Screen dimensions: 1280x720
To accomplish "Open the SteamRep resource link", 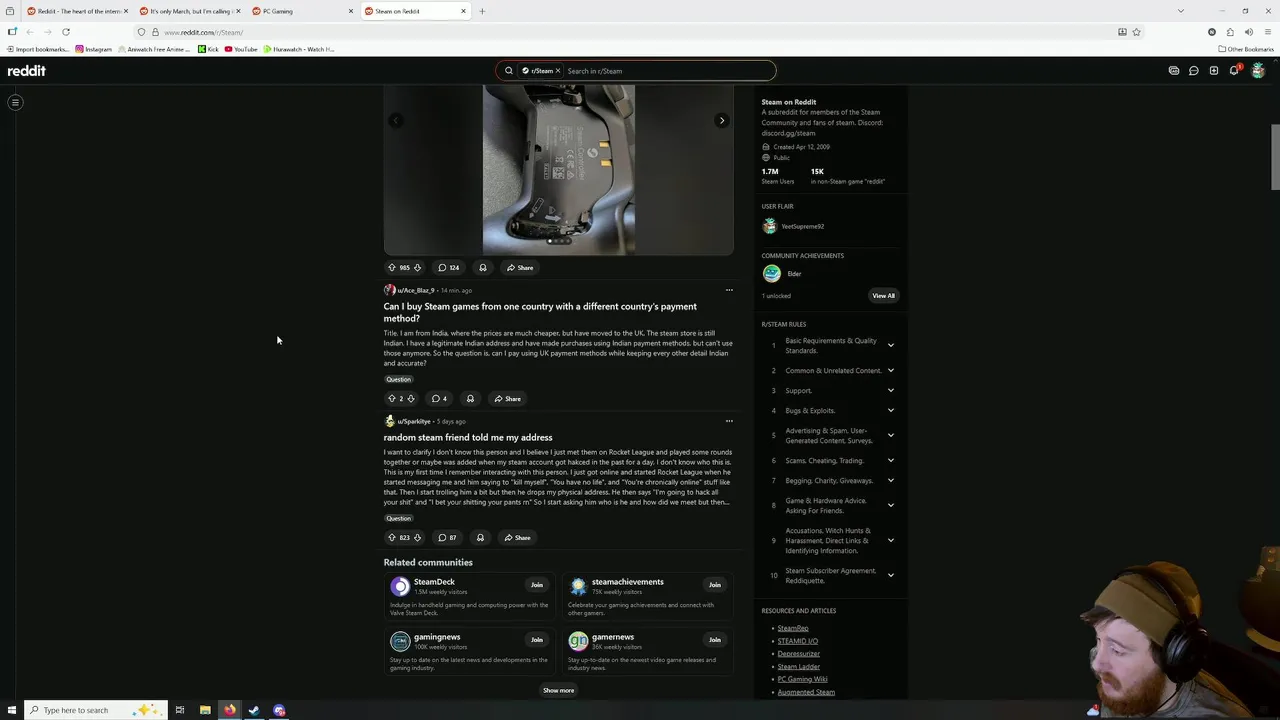I will [x=793, y=628].
